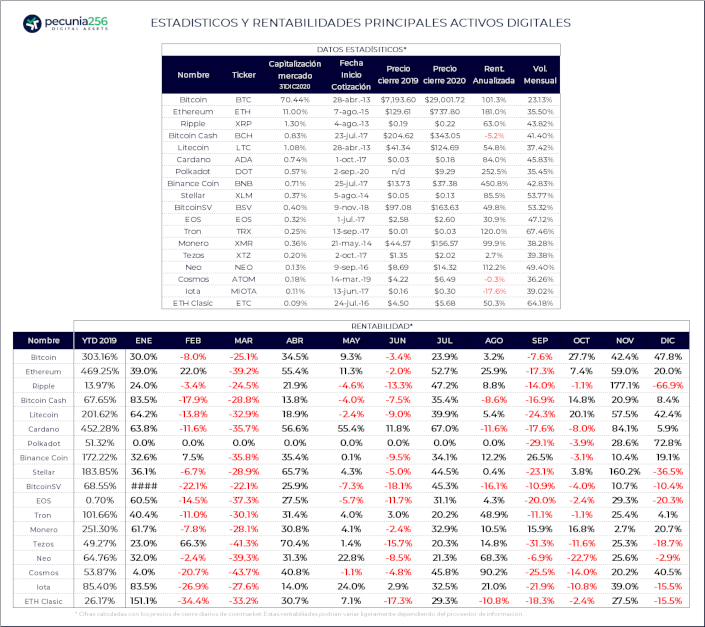Viewport: 705px width, 627px height.
Task: Select the 'BNB' ticker cell
Action: click(243, 183)
